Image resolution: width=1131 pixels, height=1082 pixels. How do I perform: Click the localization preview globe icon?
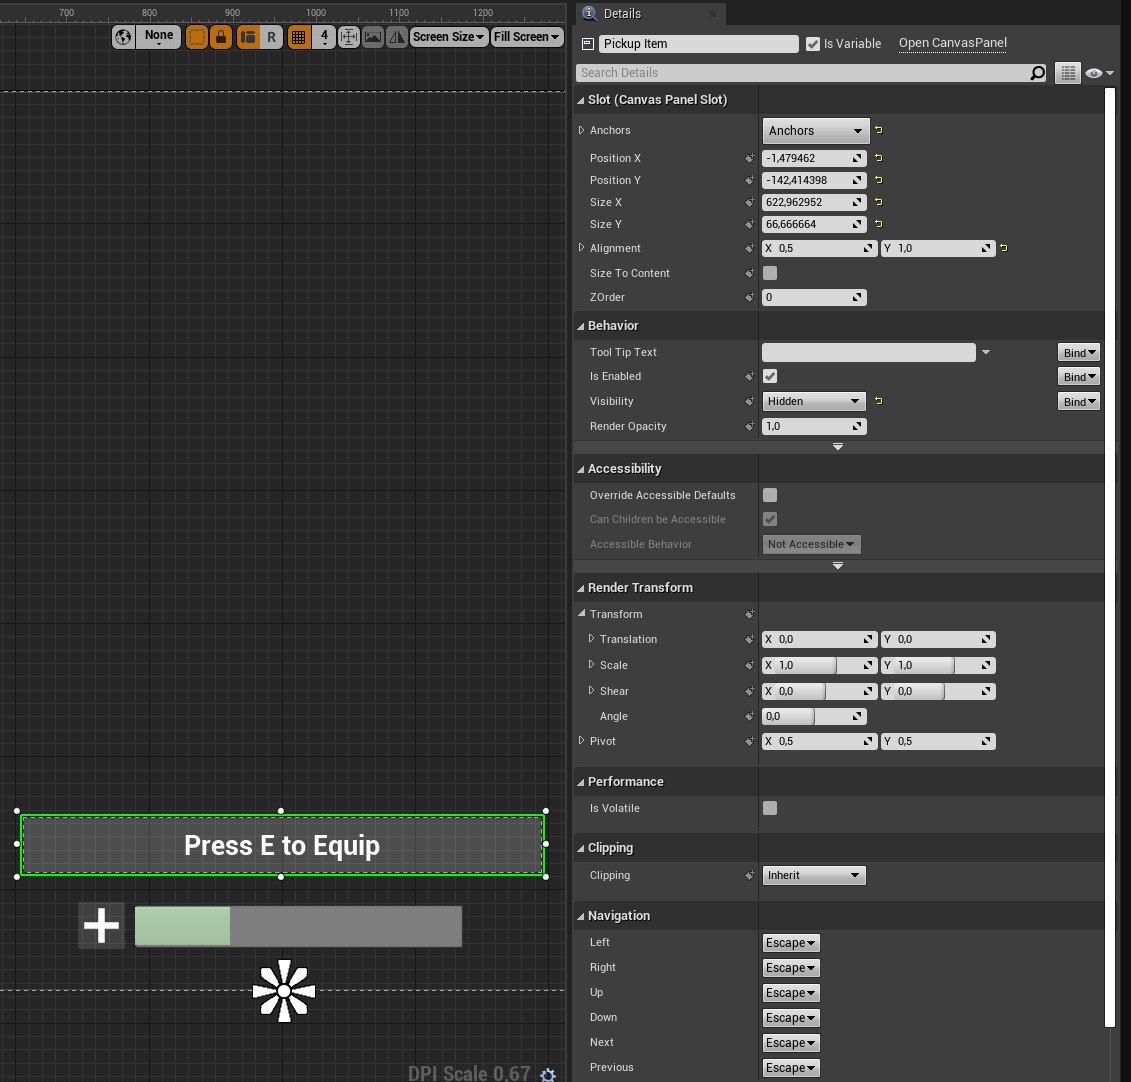(123, 37)
